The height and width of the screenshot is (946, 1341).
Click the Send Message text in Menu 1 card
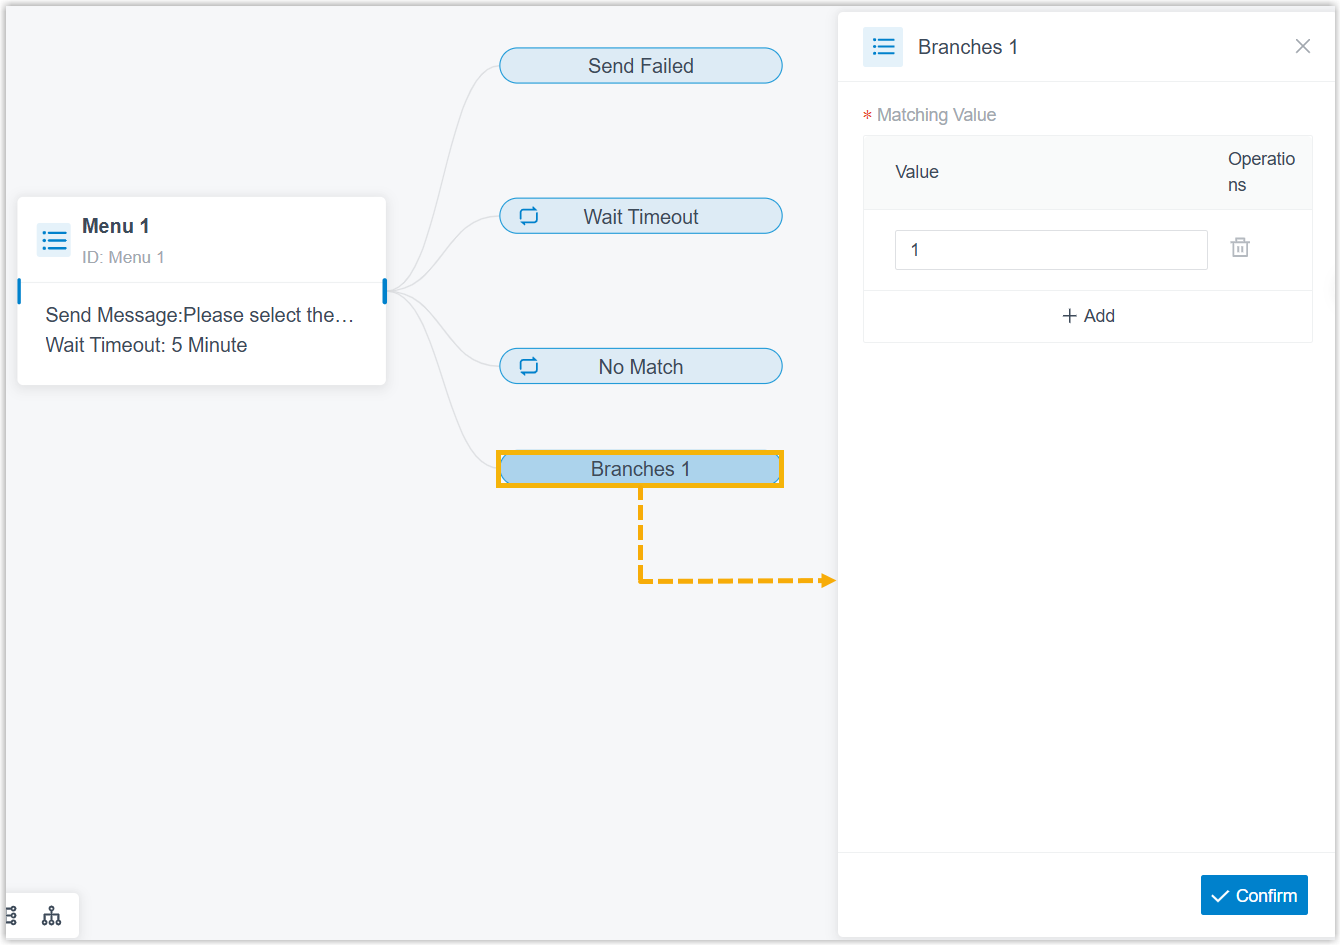(200, 315)
